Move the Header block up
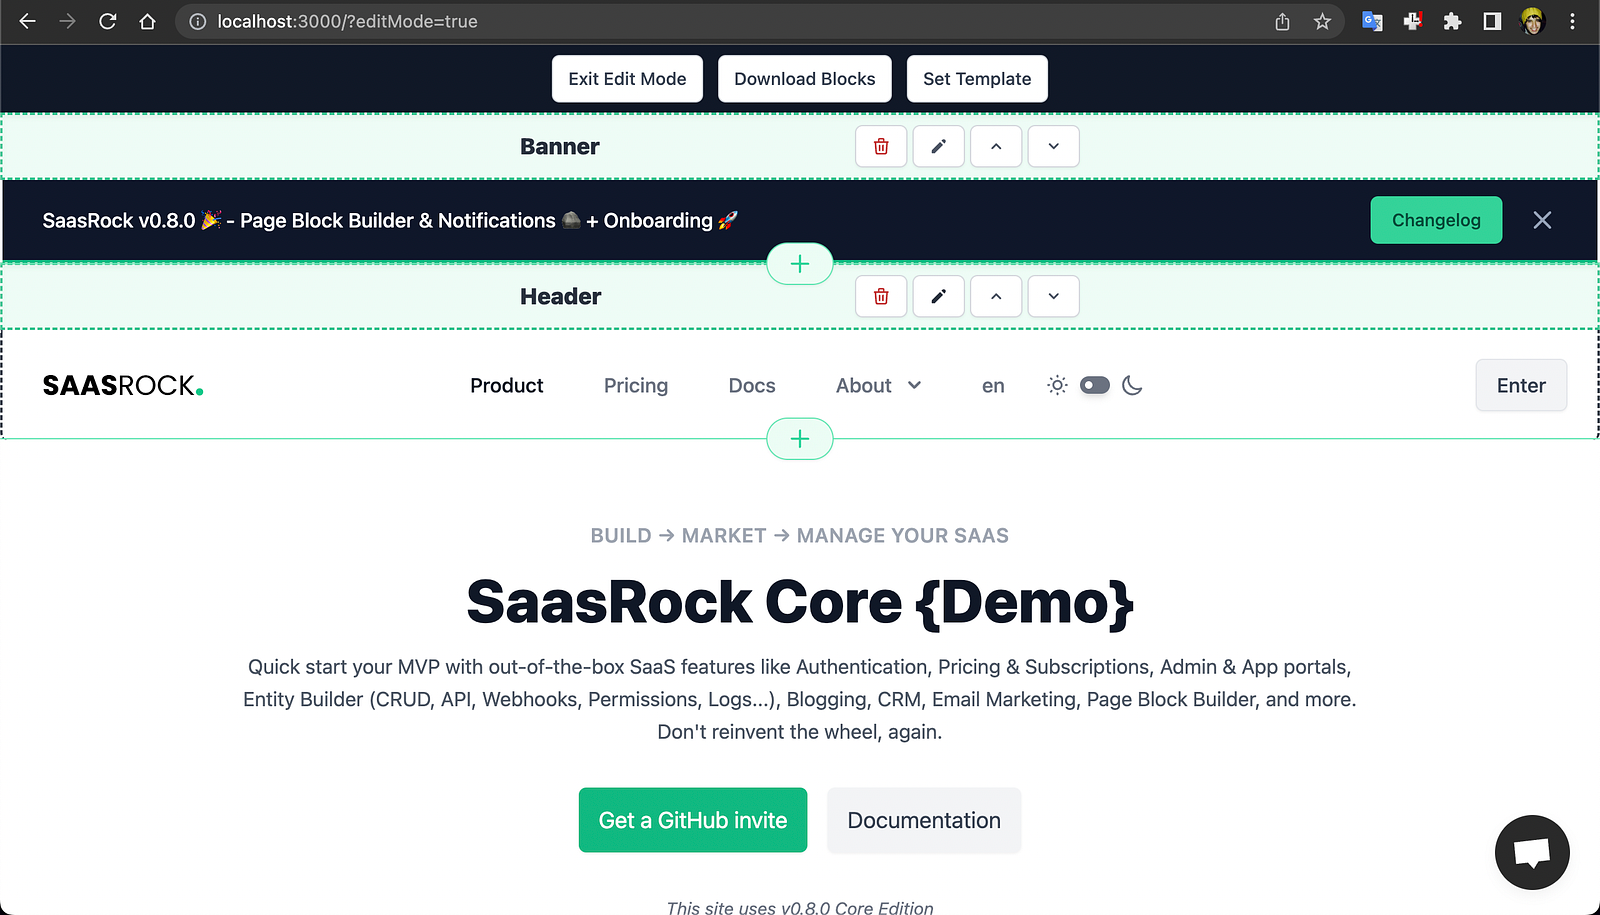This screenshot has width=1600, height=915. click(x=996, y=296)
